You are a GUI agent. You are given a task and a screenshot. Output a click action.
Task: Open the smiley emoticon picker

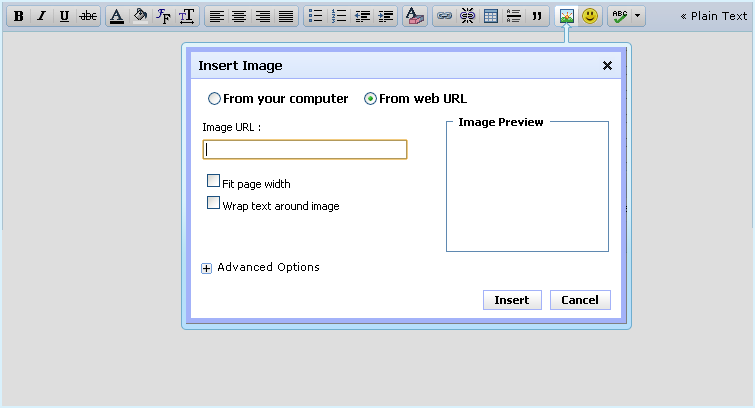[x=590, y=16]
